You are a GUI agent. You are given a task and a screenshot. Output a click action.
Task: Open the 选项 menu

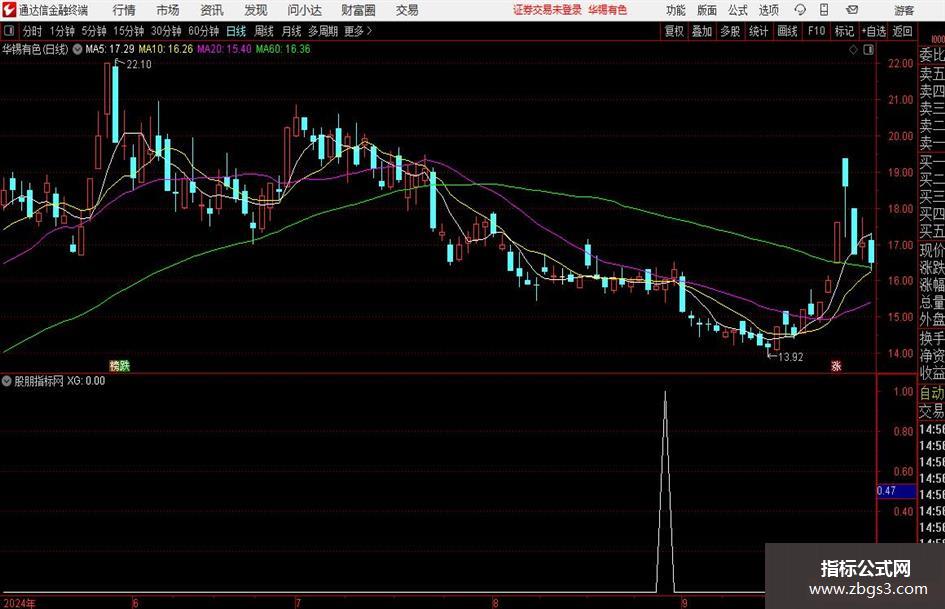(x=768, y=10)
